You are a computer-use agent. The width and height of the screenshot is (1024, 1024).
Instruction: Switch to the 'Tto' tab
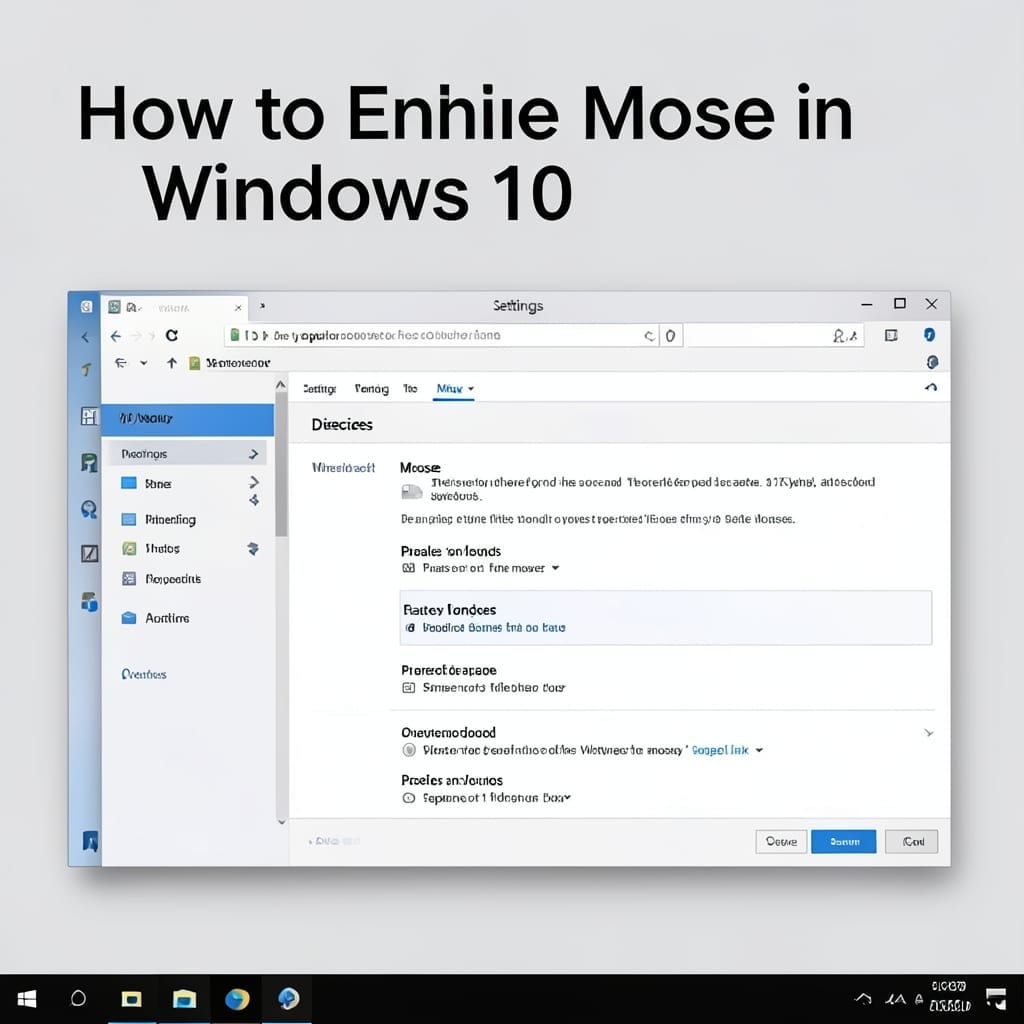pos(410,389)
